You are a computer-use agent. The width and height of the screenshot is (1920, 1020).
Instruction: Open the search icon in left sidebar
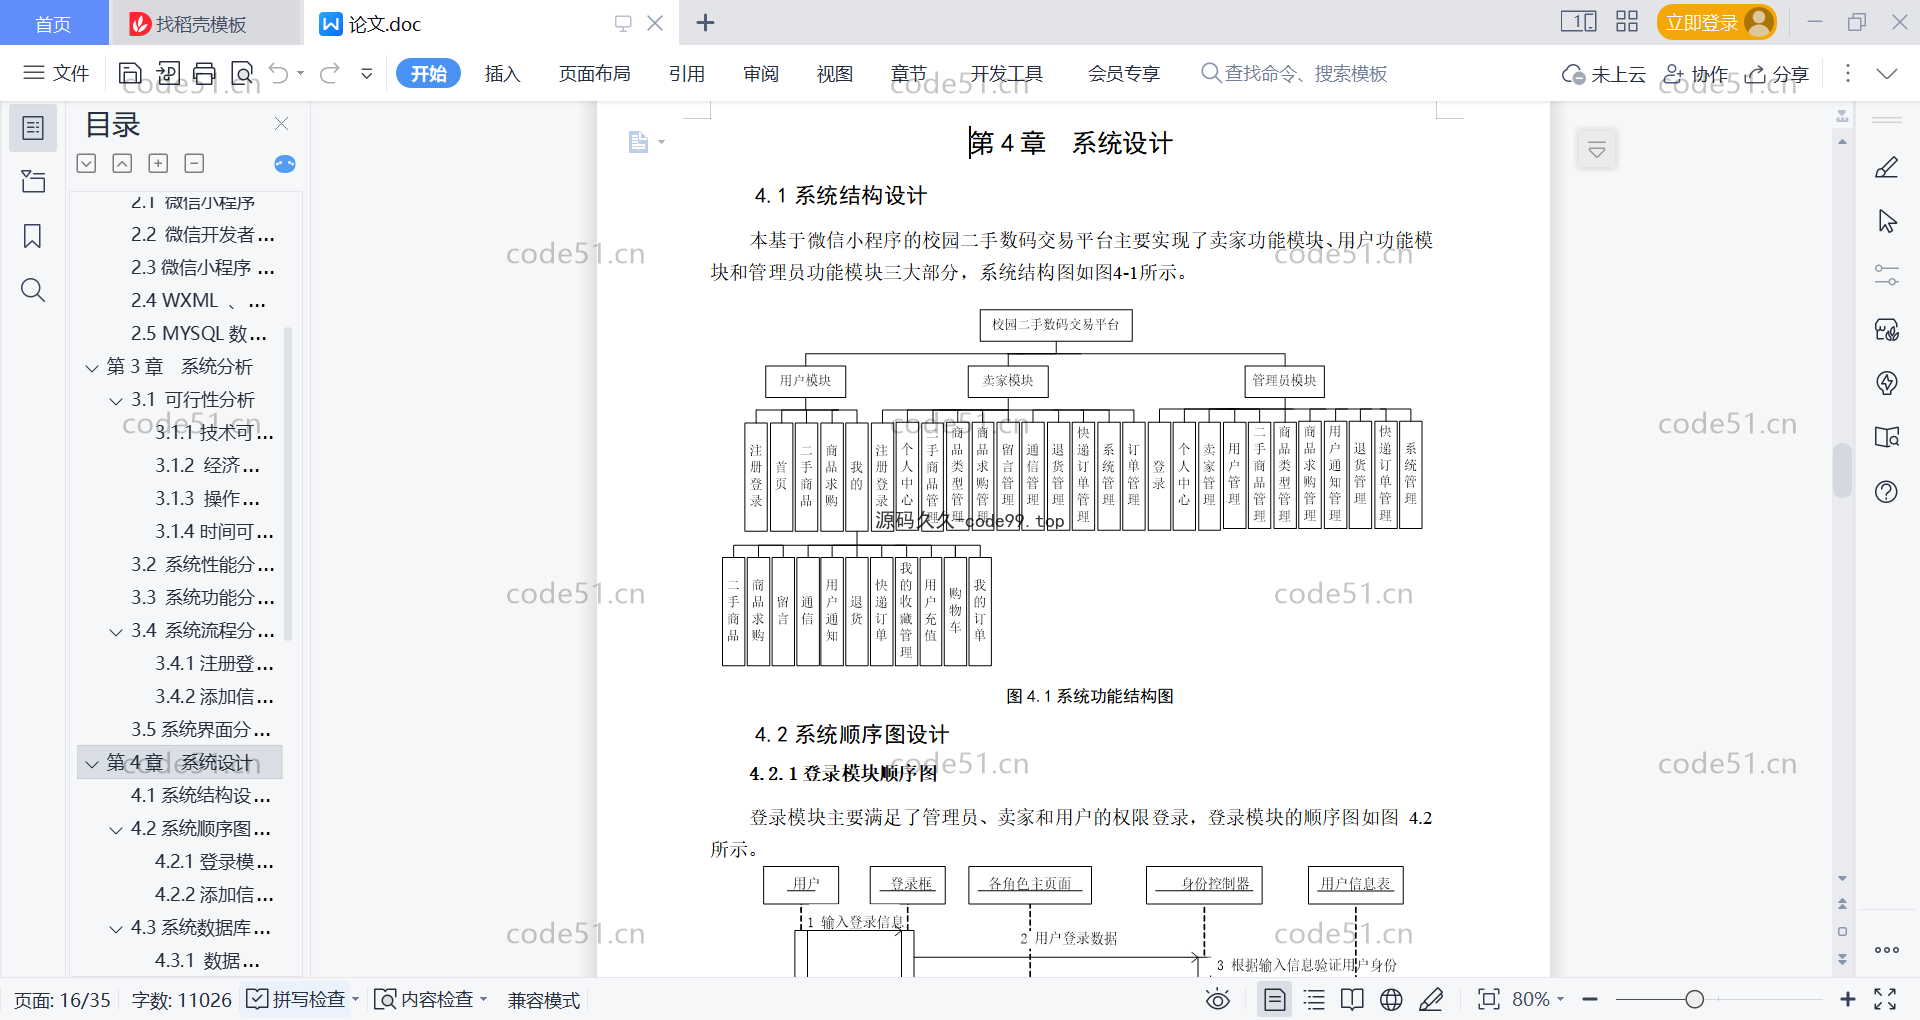pyautogui.click(x=33, y=290)
